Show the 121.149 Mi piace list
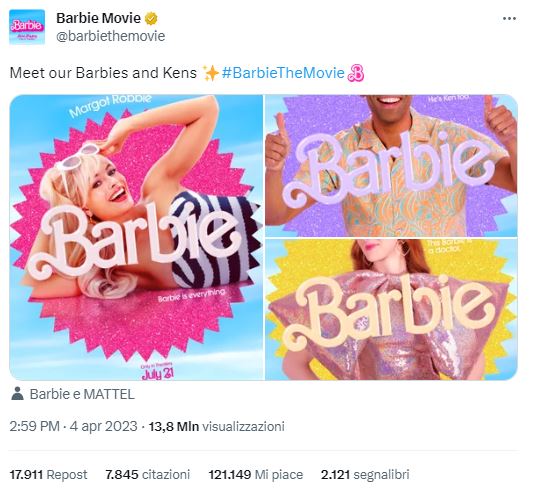Screen dimensions: 533x494 [256, 474]
